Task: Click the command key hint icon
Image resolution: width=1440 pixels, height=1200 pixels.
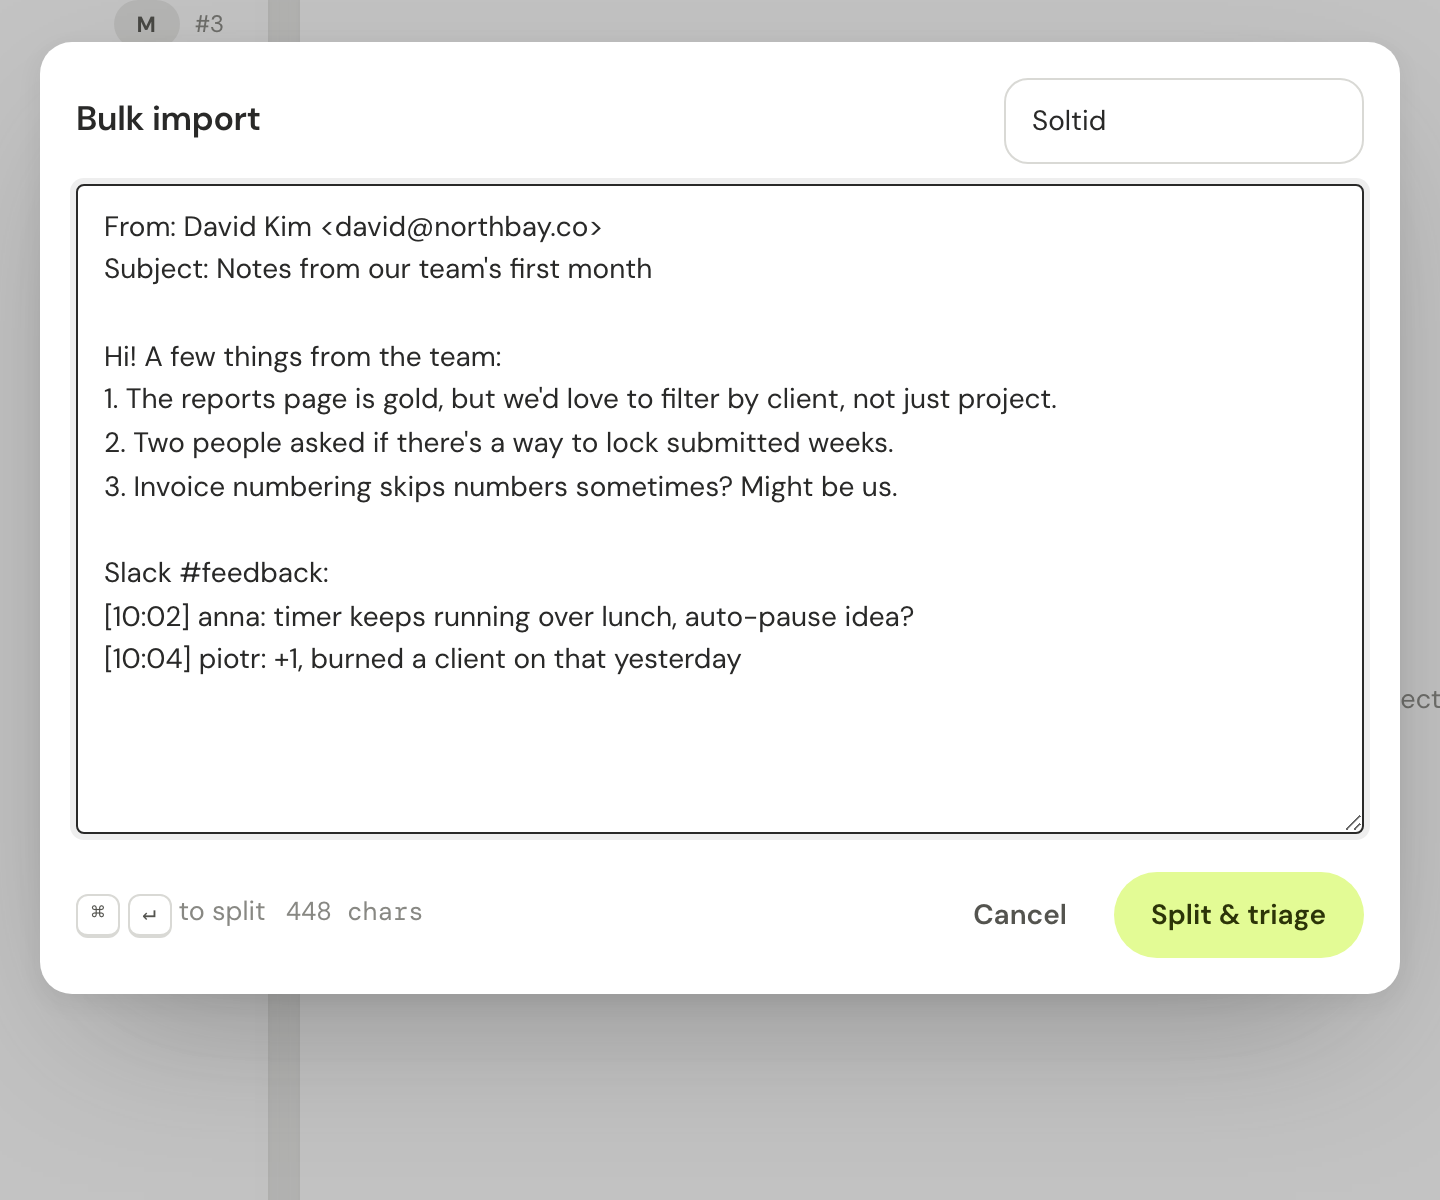Action: 98,915
